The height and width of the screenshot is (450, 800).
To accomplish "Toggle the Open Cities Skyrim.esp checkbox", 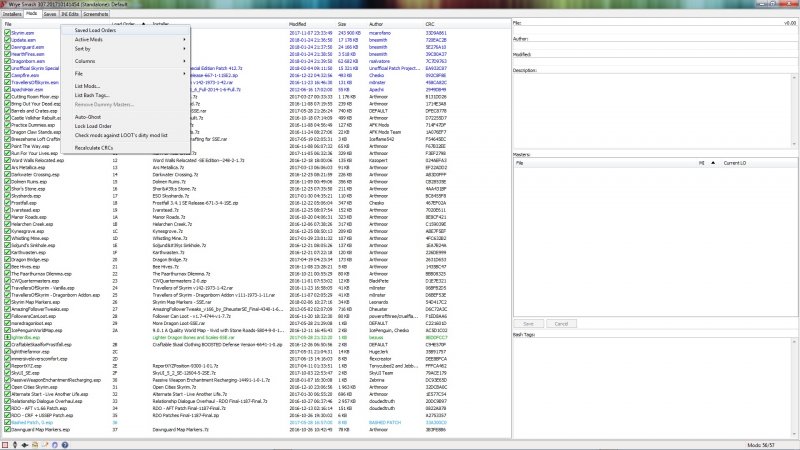I will [x=7, y=387].
